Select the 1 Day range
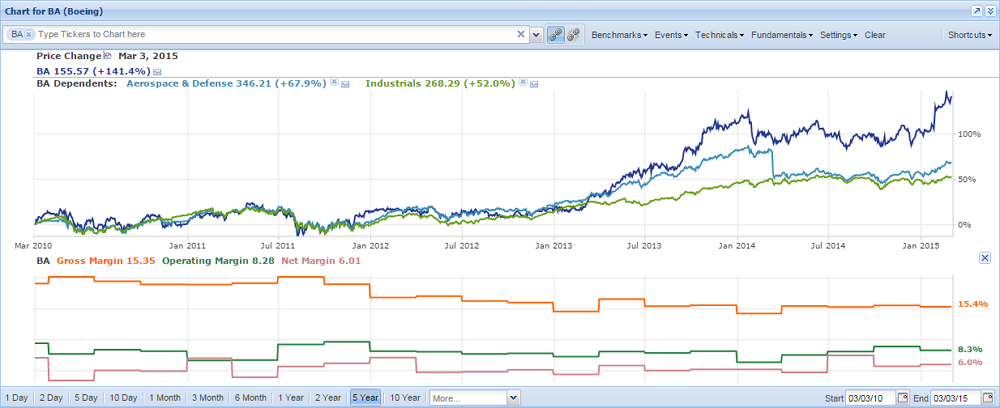 pos(16,398)
